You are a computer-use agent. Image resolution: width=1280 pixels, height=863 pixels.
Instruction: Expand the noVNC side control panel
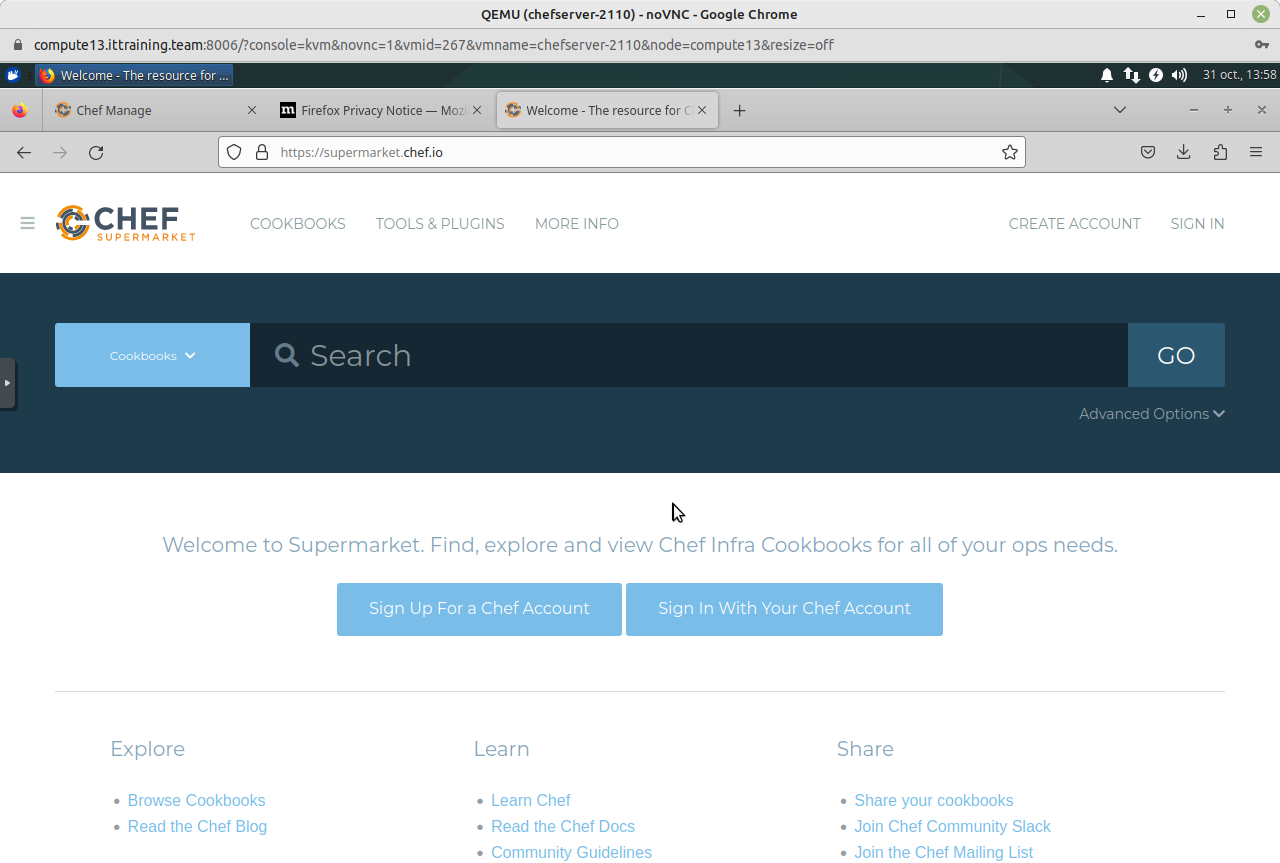(8, 383)
